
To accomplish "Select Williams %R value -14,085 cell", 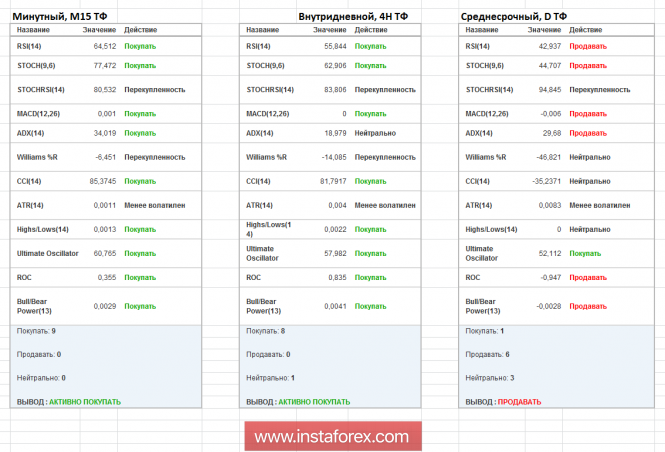I will tap(328, 157).
